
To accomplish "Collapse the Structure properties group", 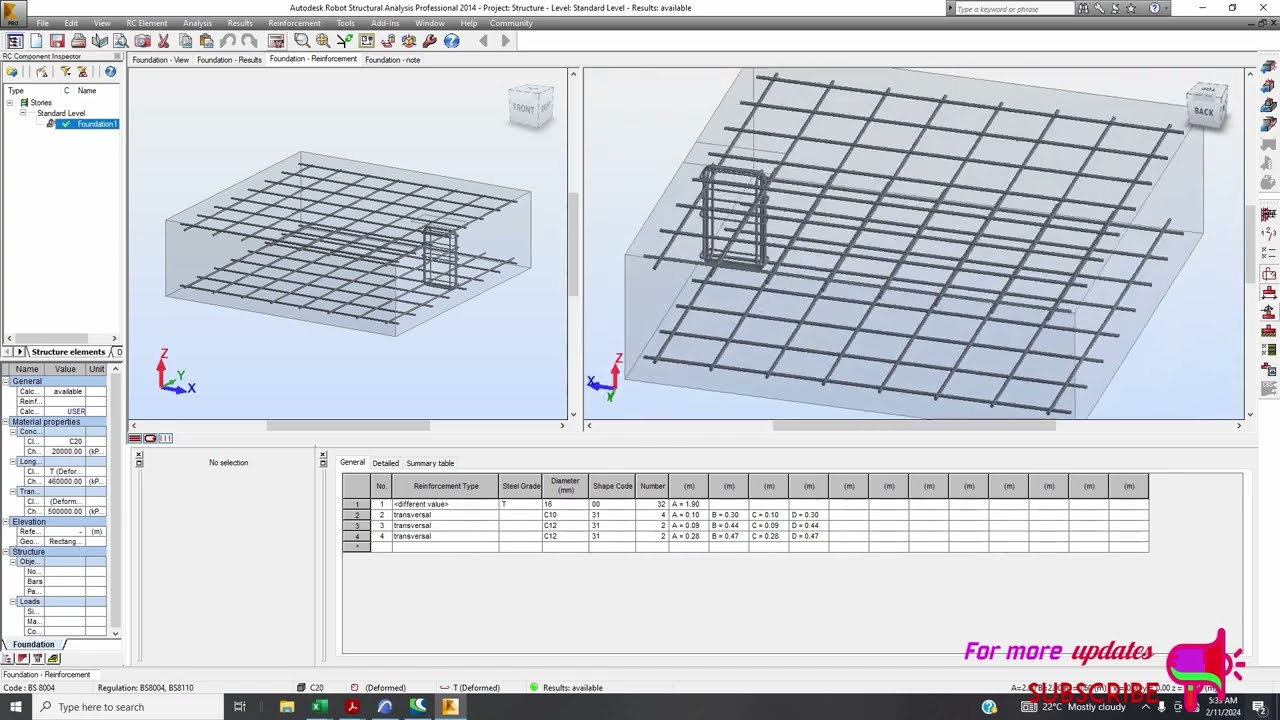I will (5, 551).
